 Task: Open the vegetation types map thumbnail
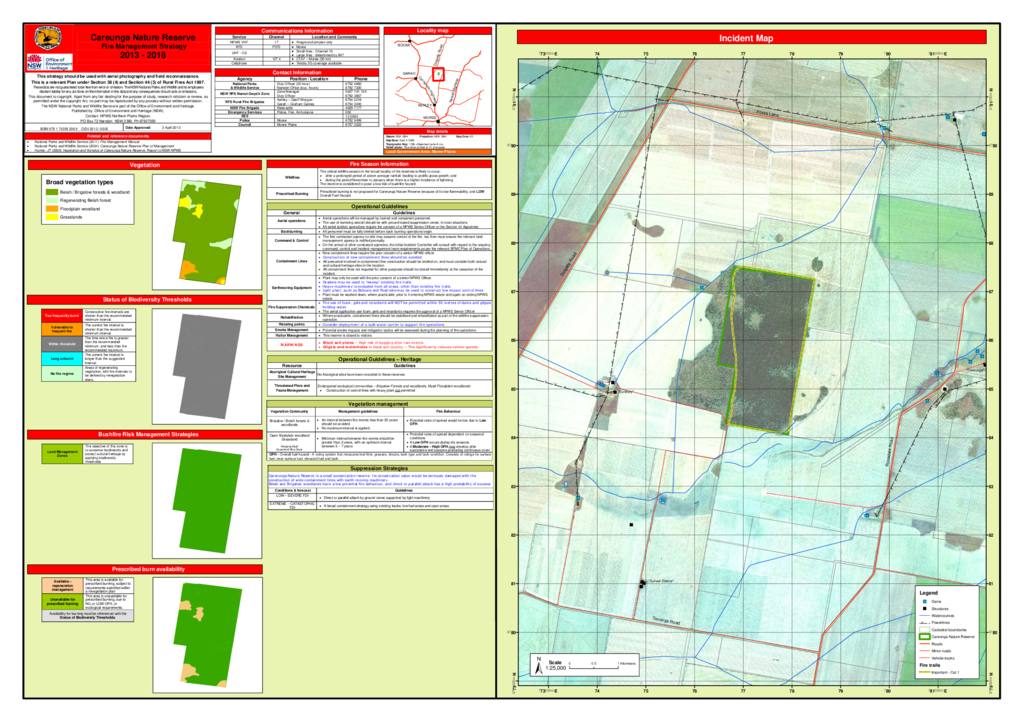tap(206, 232)
